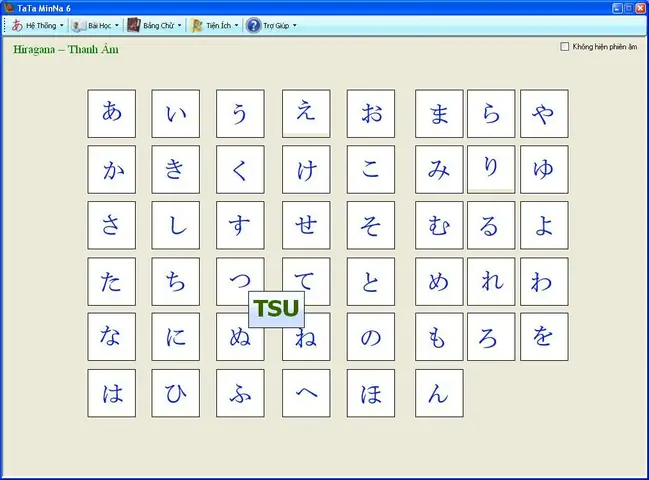Choose the る character card
This screenshot has height=480, width=649.
point(491,226)
